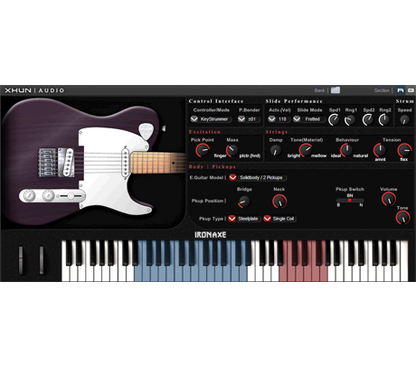Click the Behaviour ideal/natural knob
Viewport: 416px width, 376px height.
[x=346, y=150]
